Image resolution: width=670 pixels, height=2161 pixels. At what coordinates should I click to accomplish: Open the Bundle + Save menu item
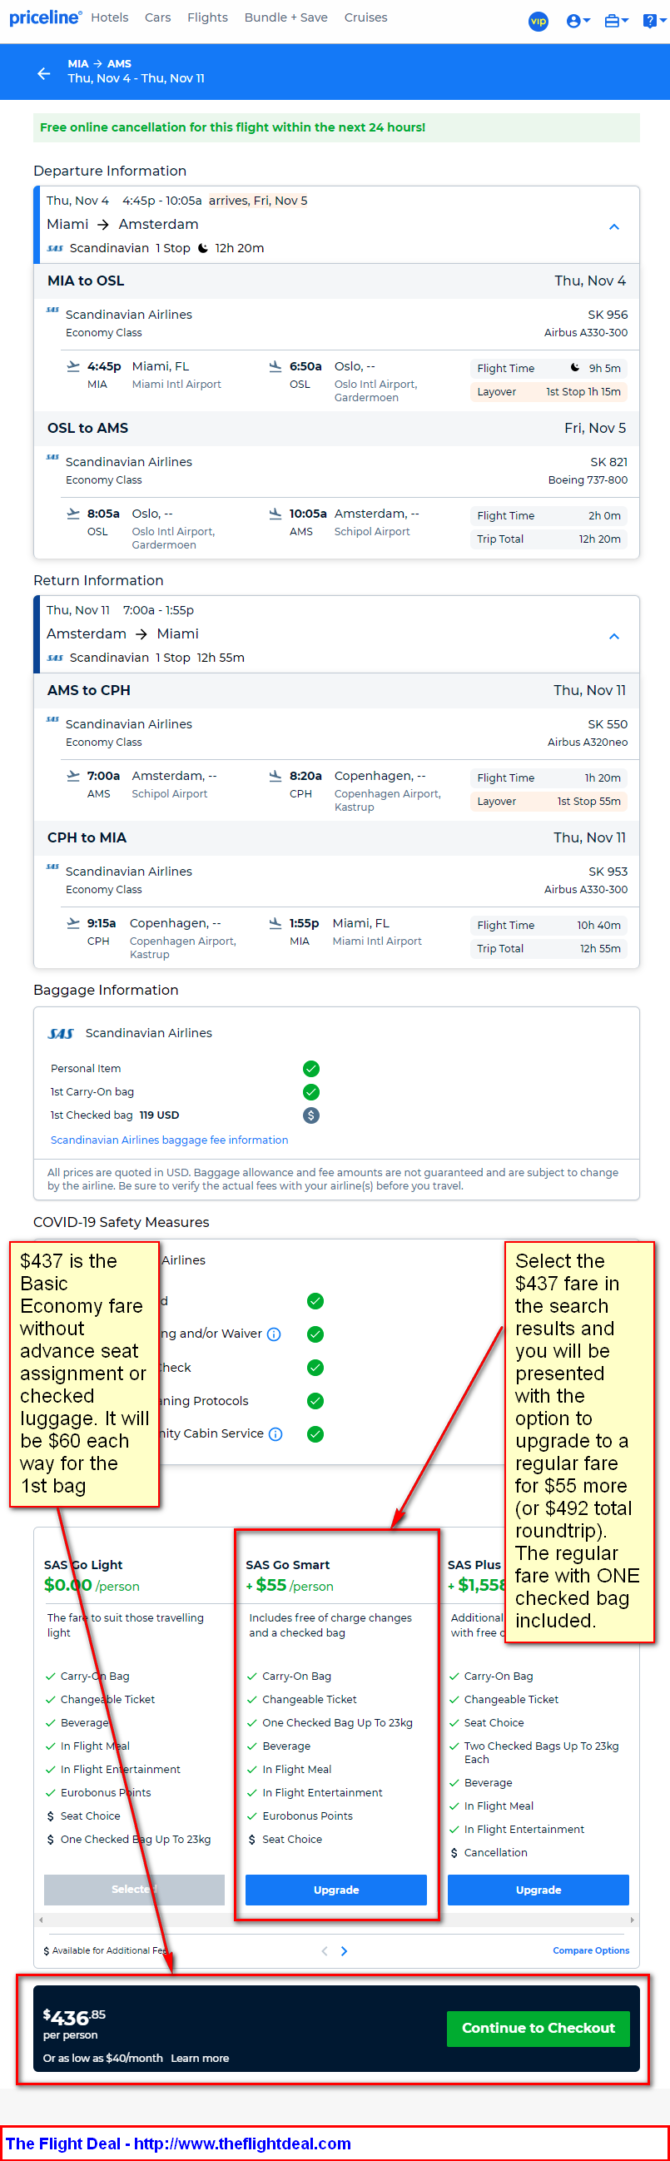coord(286,18)
